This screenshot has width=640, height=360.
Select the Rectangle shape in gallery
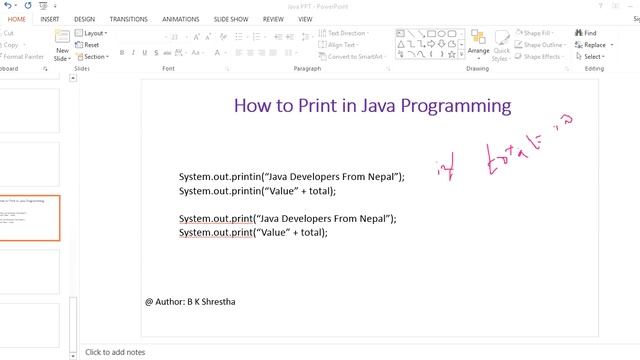(431, 33)
